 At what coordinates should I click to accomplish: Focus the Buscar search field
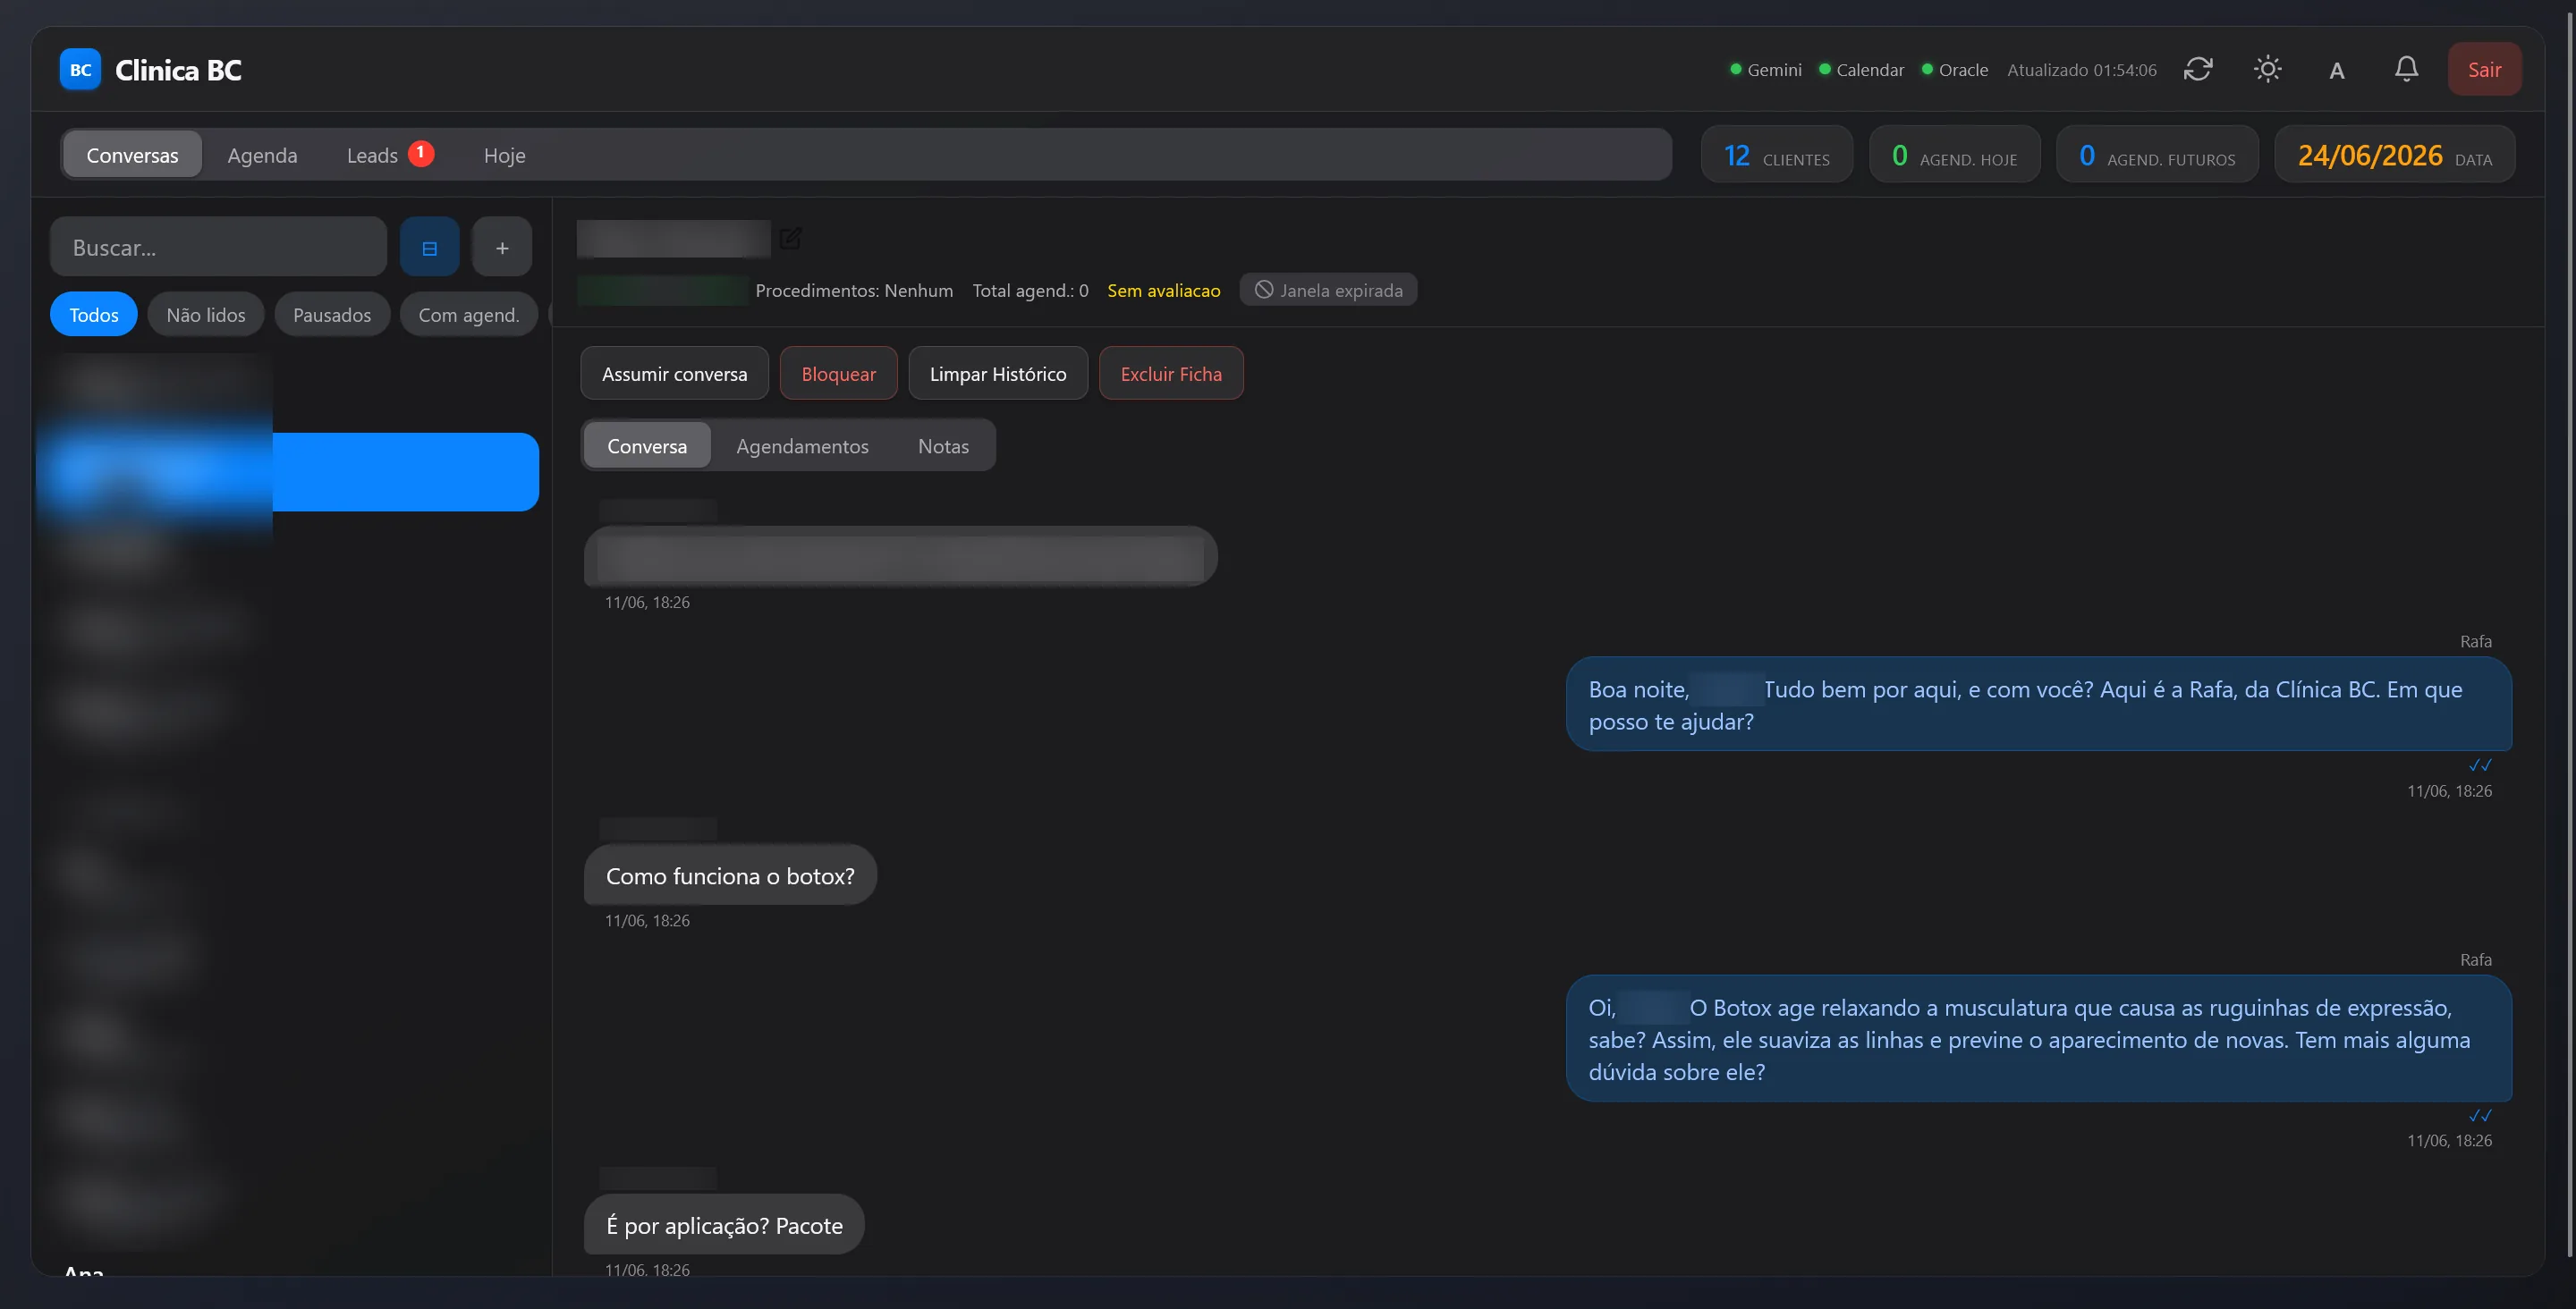click(x=218, y=247)
